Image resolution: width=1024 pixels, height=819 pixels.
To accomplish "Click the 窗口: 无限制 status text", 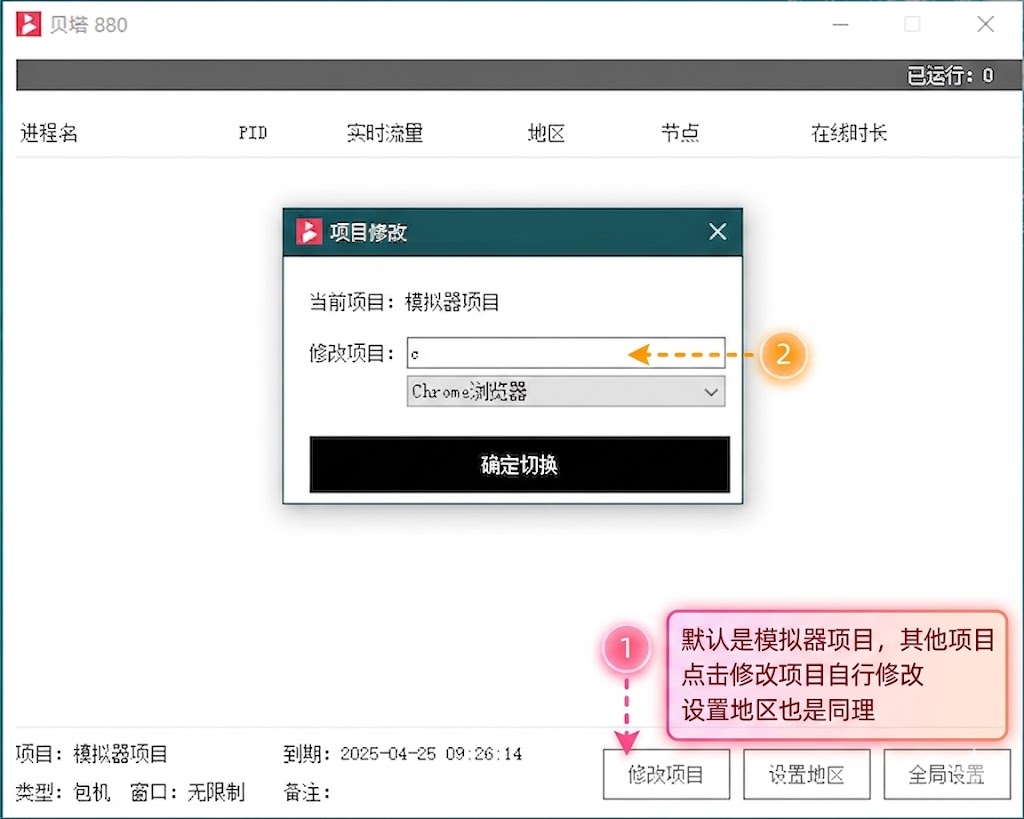I will click(187, 792).
